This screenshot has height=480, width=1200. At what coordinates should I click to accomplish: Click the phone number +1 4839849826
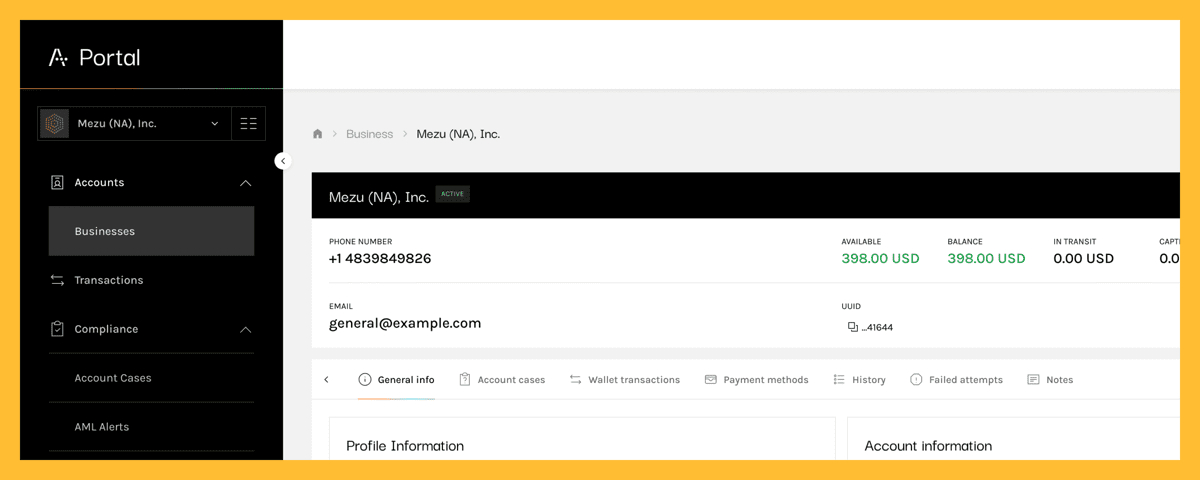380,259
